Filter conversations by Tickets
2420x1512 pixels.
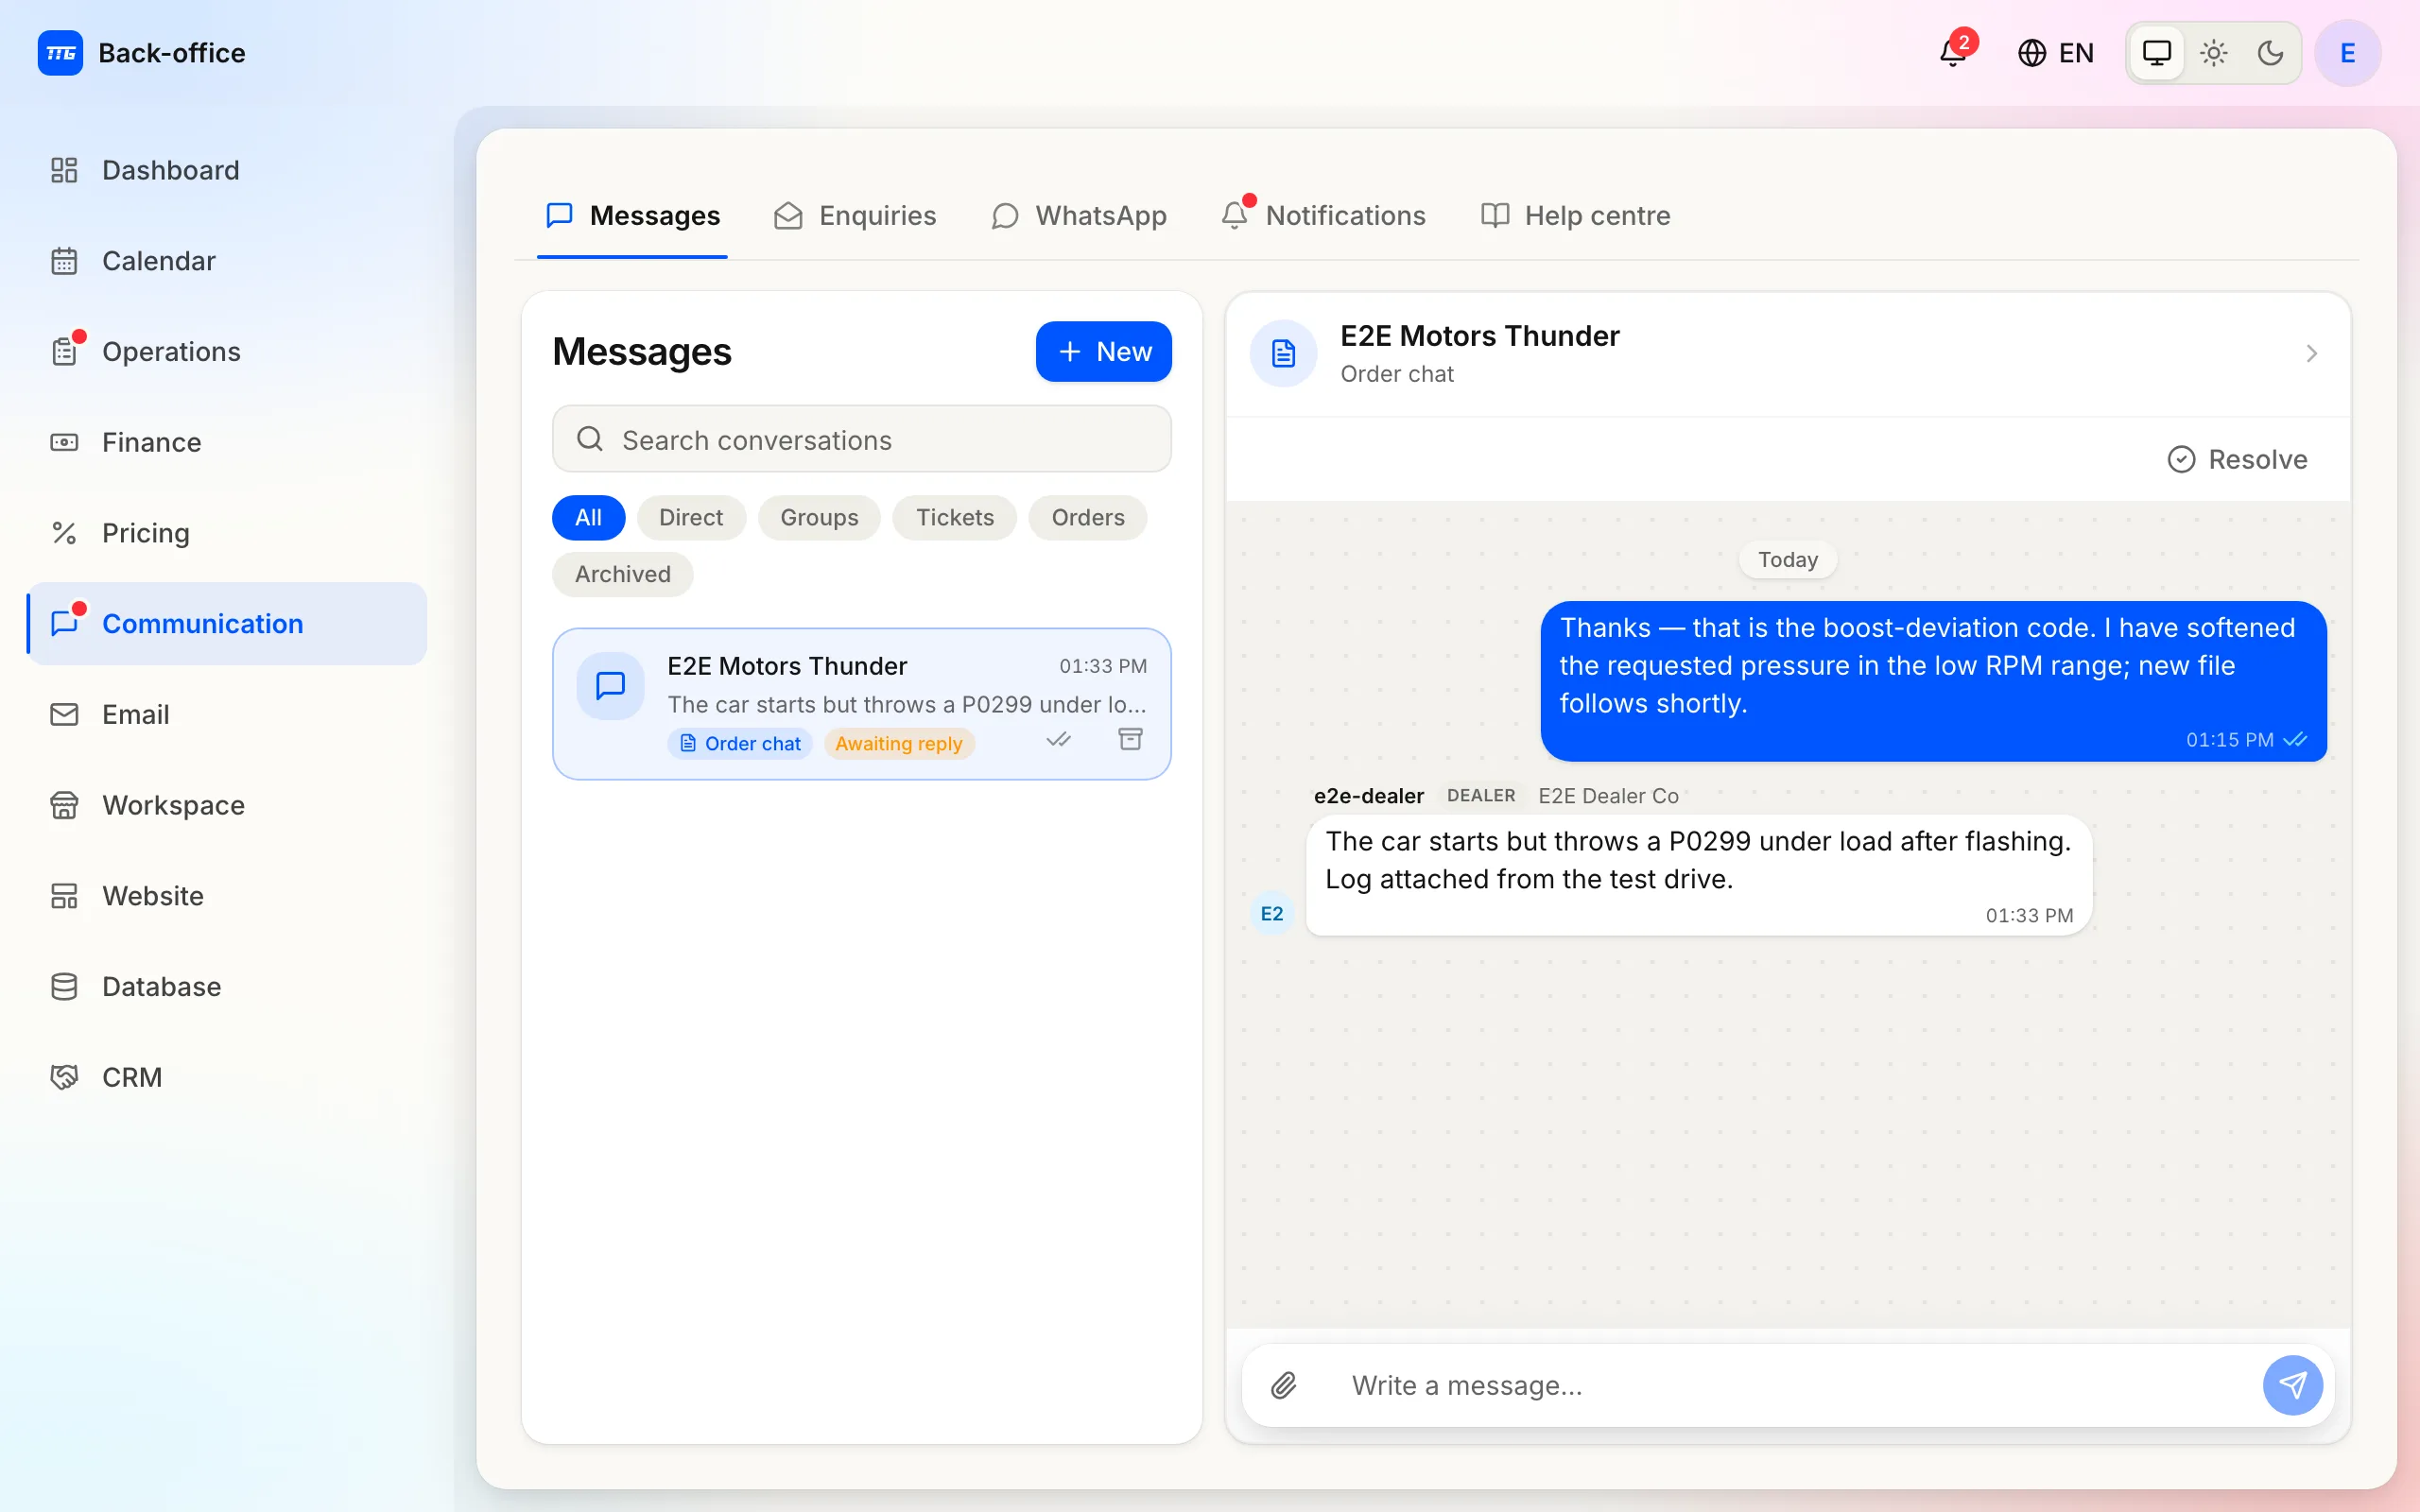coord(955,518)
